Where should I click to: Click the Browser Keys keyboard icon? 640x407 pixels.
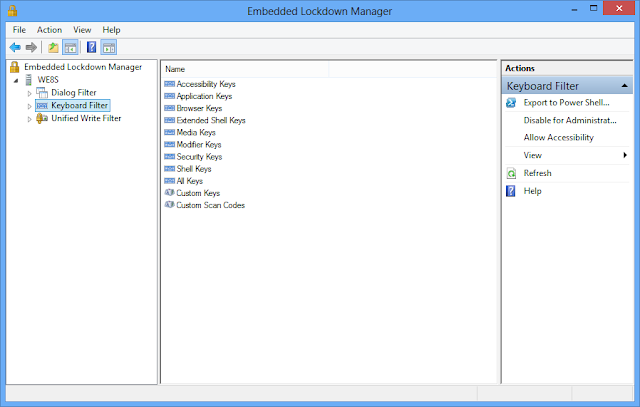click(169, 108)
